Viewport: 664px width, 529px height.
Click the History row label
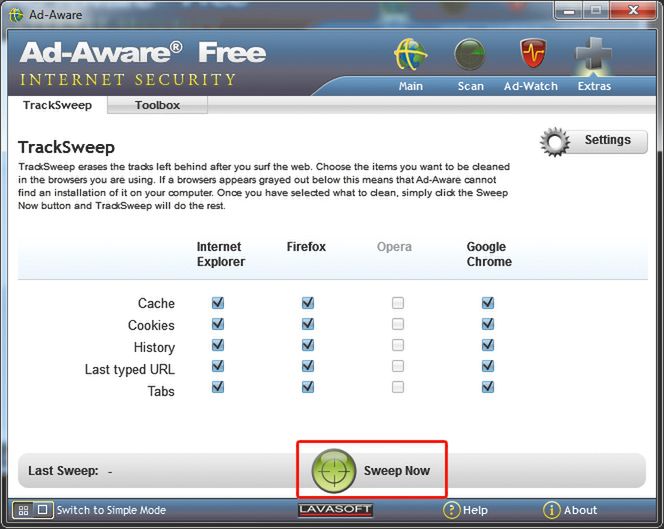pyautogui.click(x=154, y=347)
